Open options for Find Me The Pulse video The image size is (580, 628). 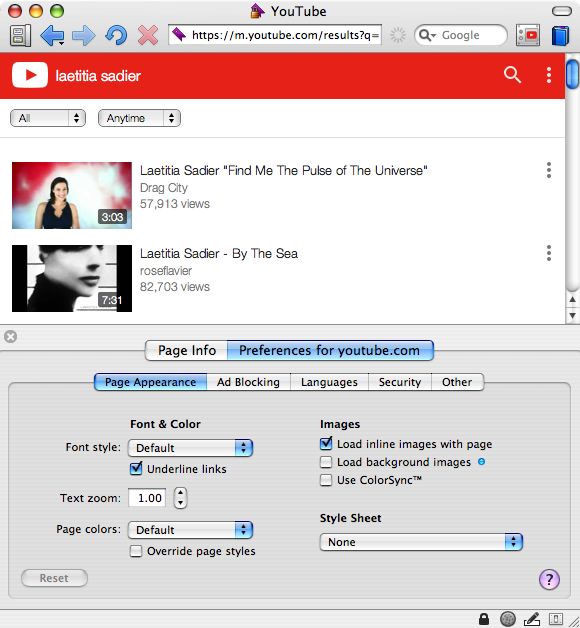click(549, 170)
